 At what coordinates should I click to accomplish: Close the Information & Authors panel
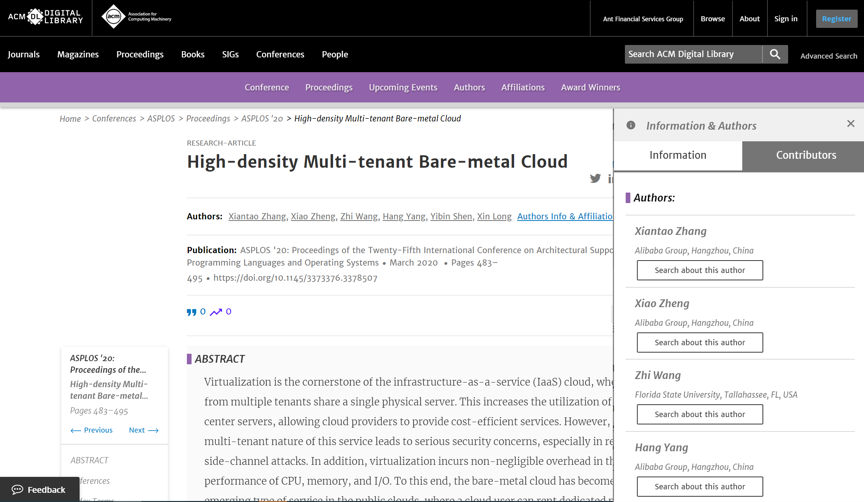[x=850, y=124]
